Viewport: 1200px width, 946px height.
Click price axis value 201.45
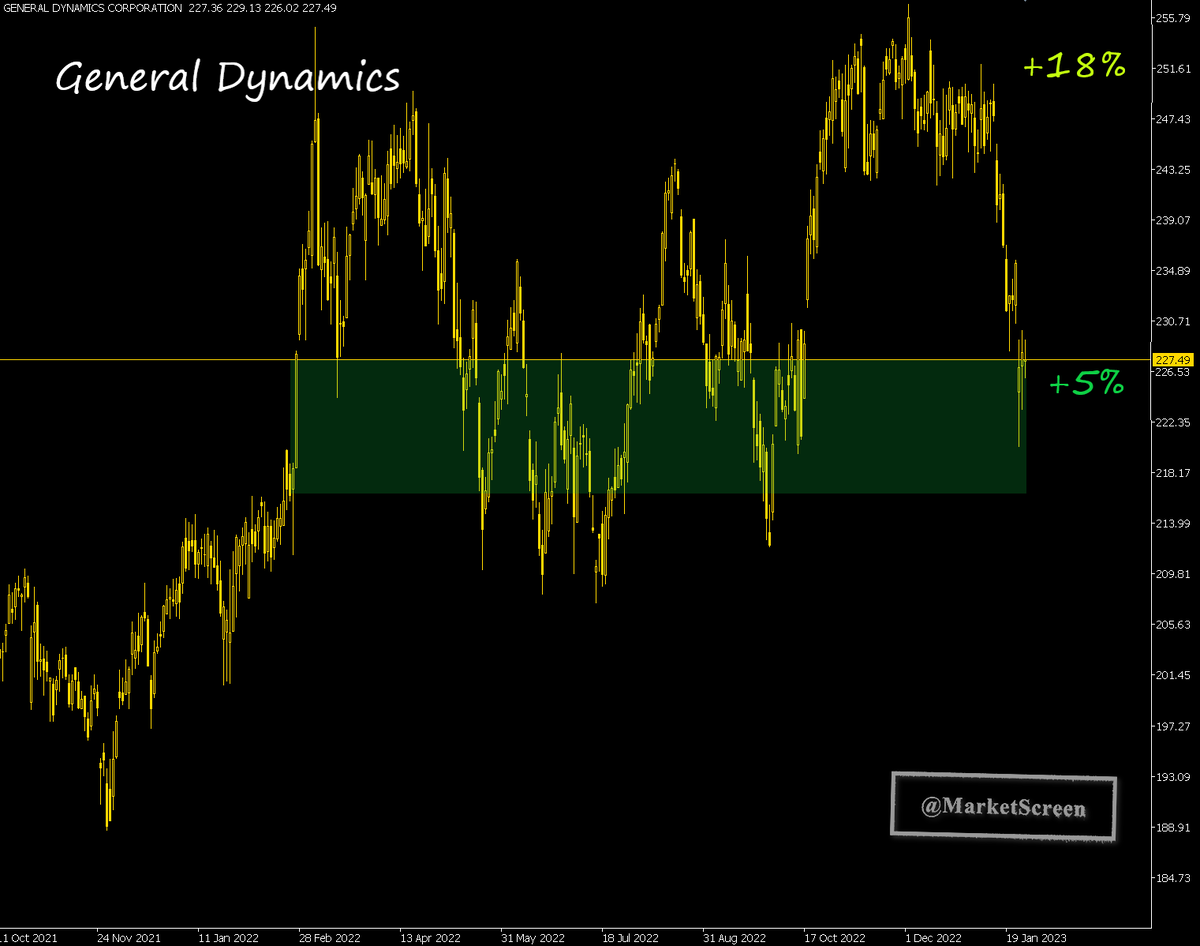pos(1173,675)
